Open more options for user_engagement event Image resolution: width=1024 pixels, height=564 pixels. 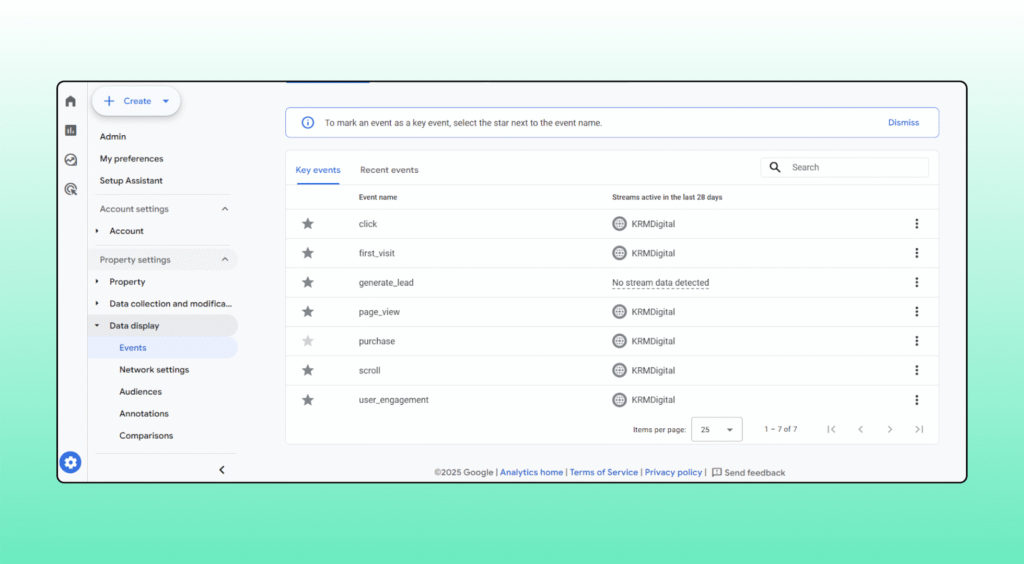916,400
